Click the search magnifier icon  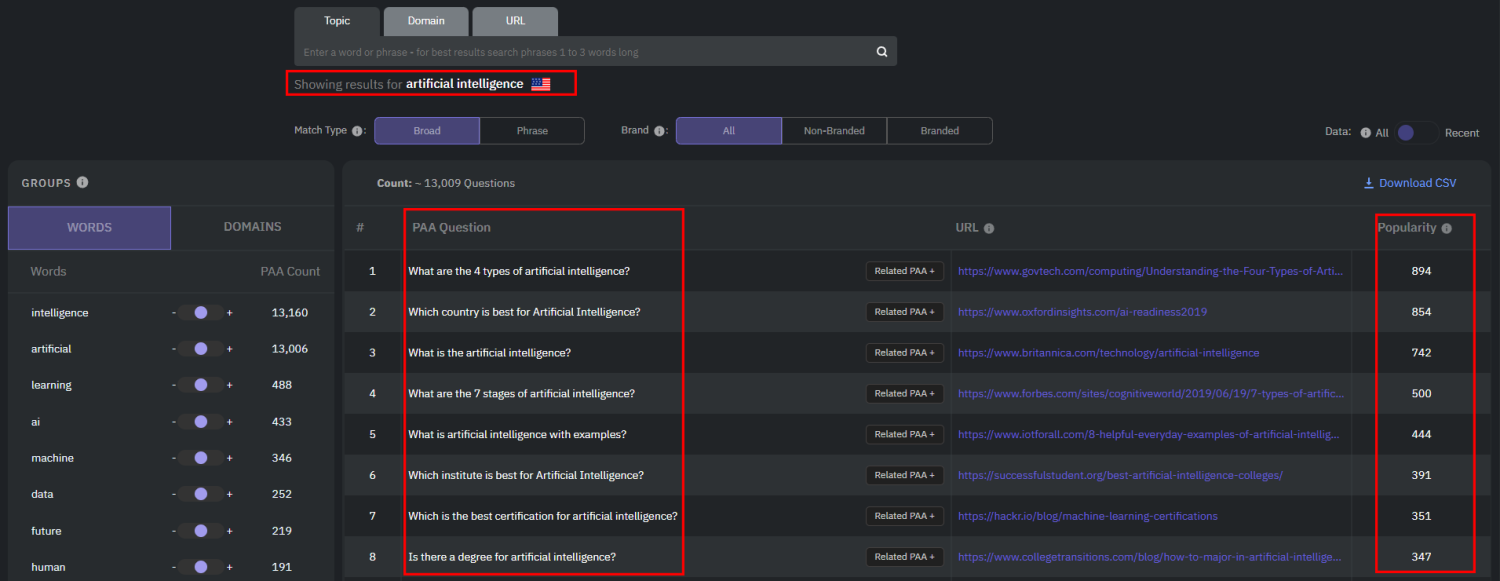tap(881, 50)
